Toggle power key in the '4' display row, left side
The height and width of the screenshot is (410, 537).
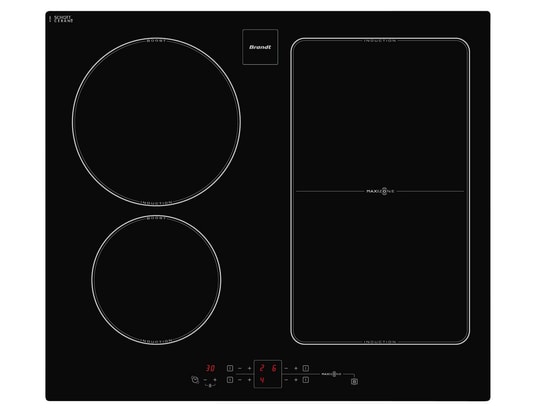coord(230,380)
